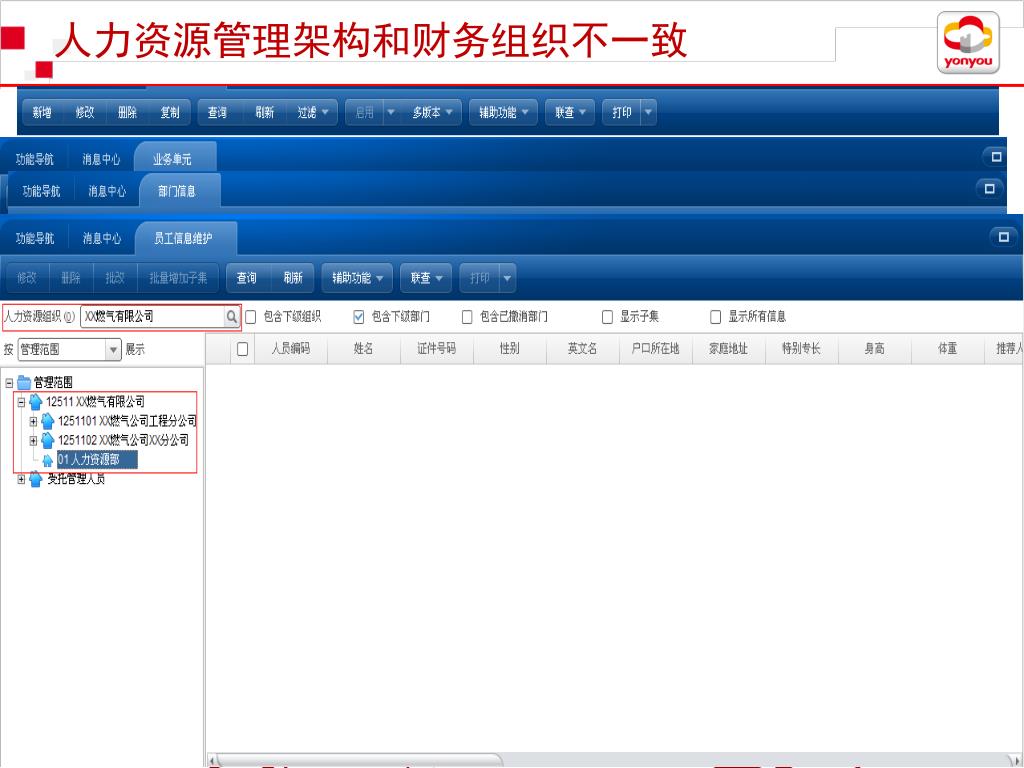Click the 批改 button
Screen dimensions: 1024x768
tap(115, 278)
